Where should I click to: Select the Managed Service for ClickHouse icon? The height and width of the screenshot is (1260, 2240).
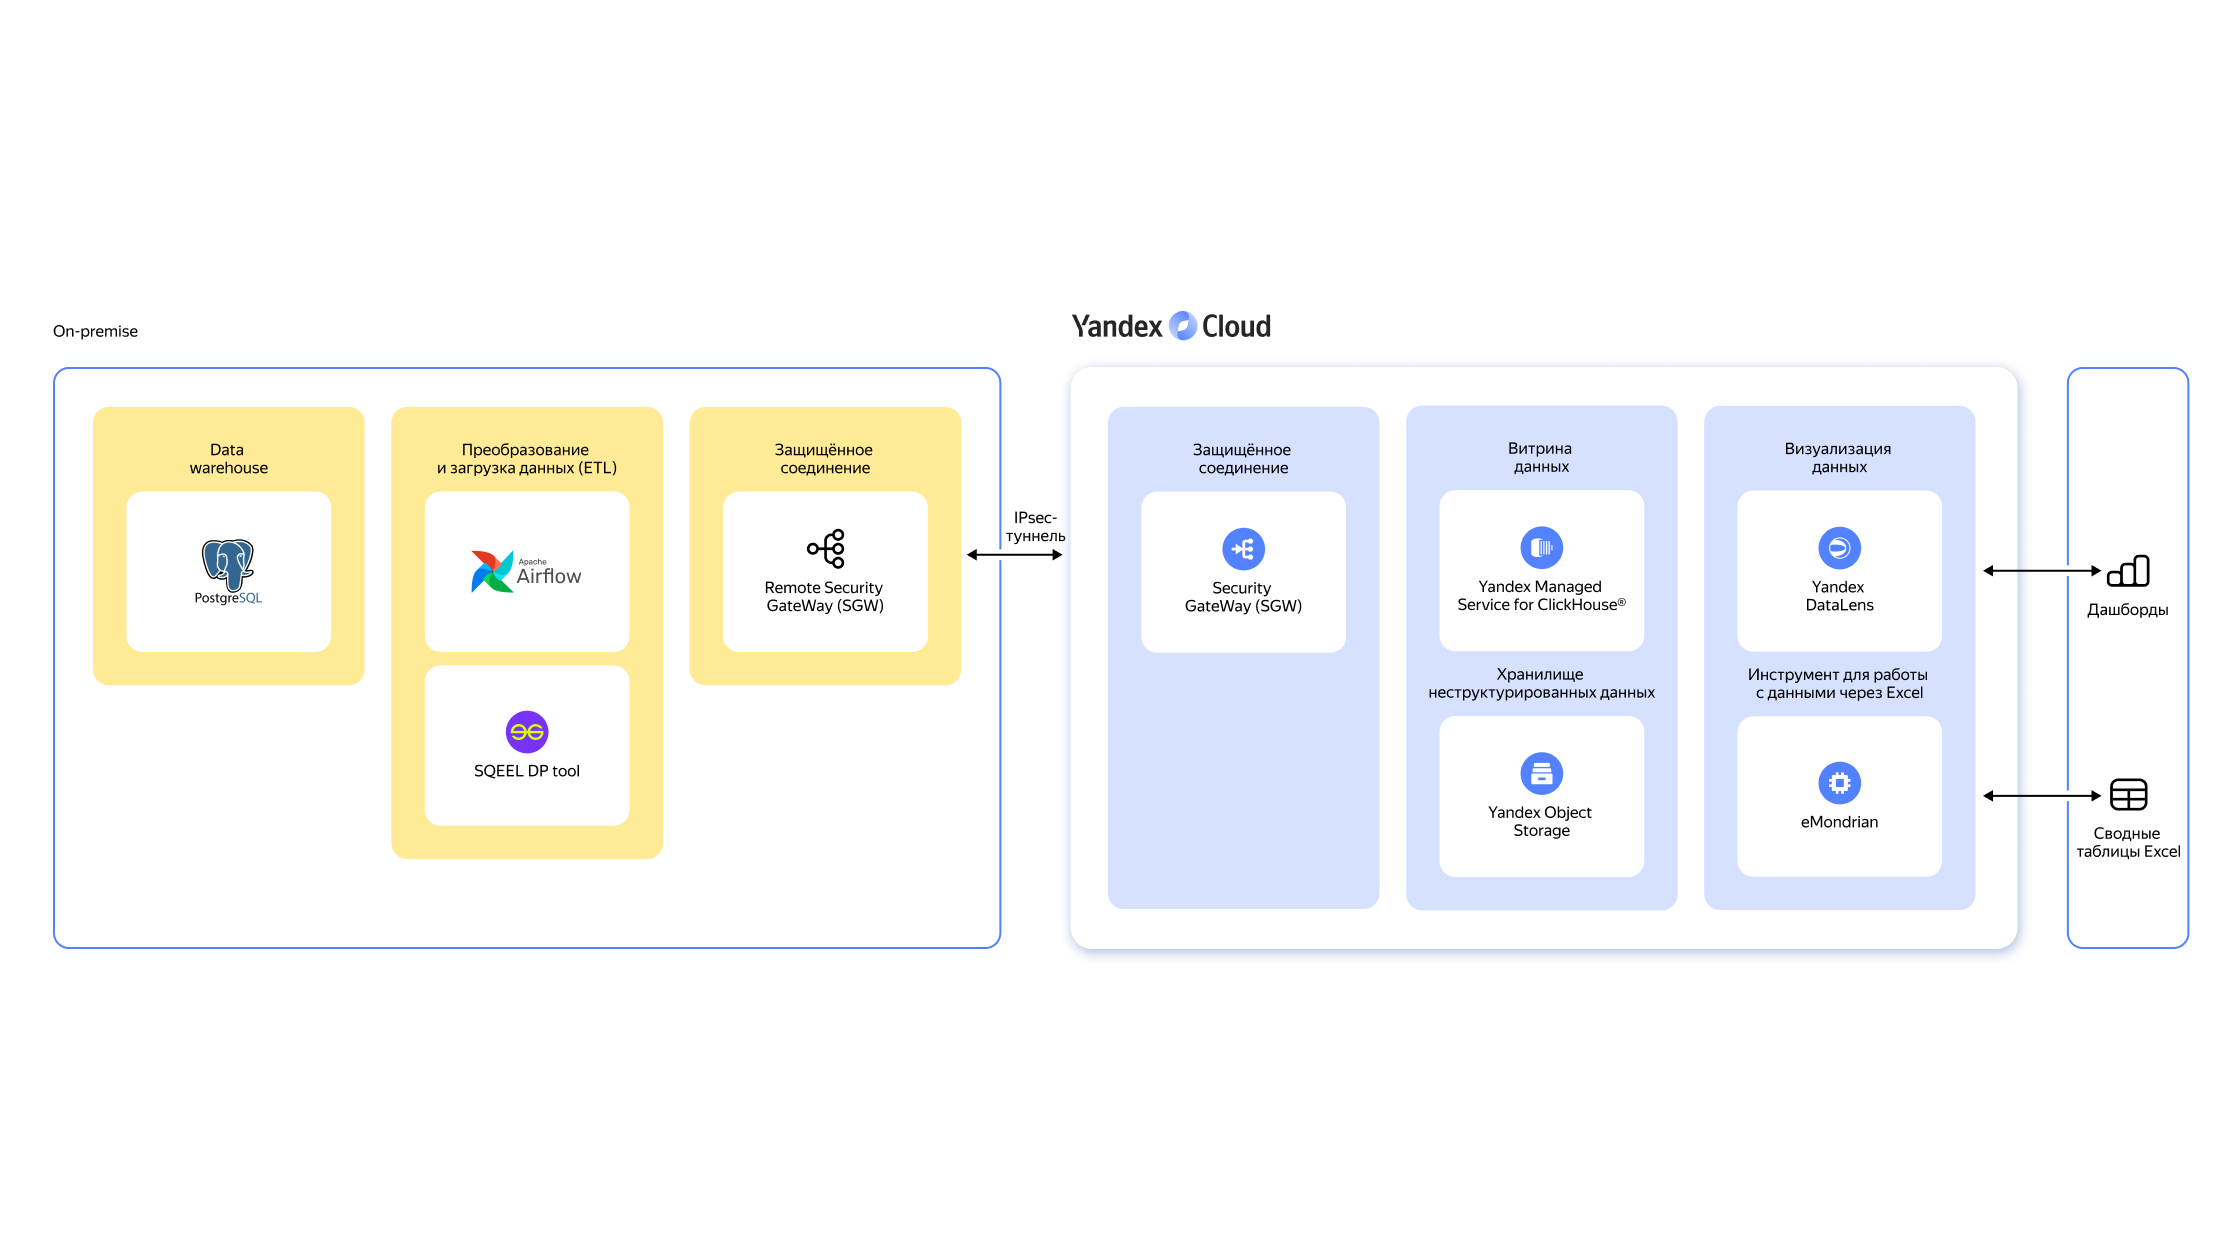pos(1541,547)
